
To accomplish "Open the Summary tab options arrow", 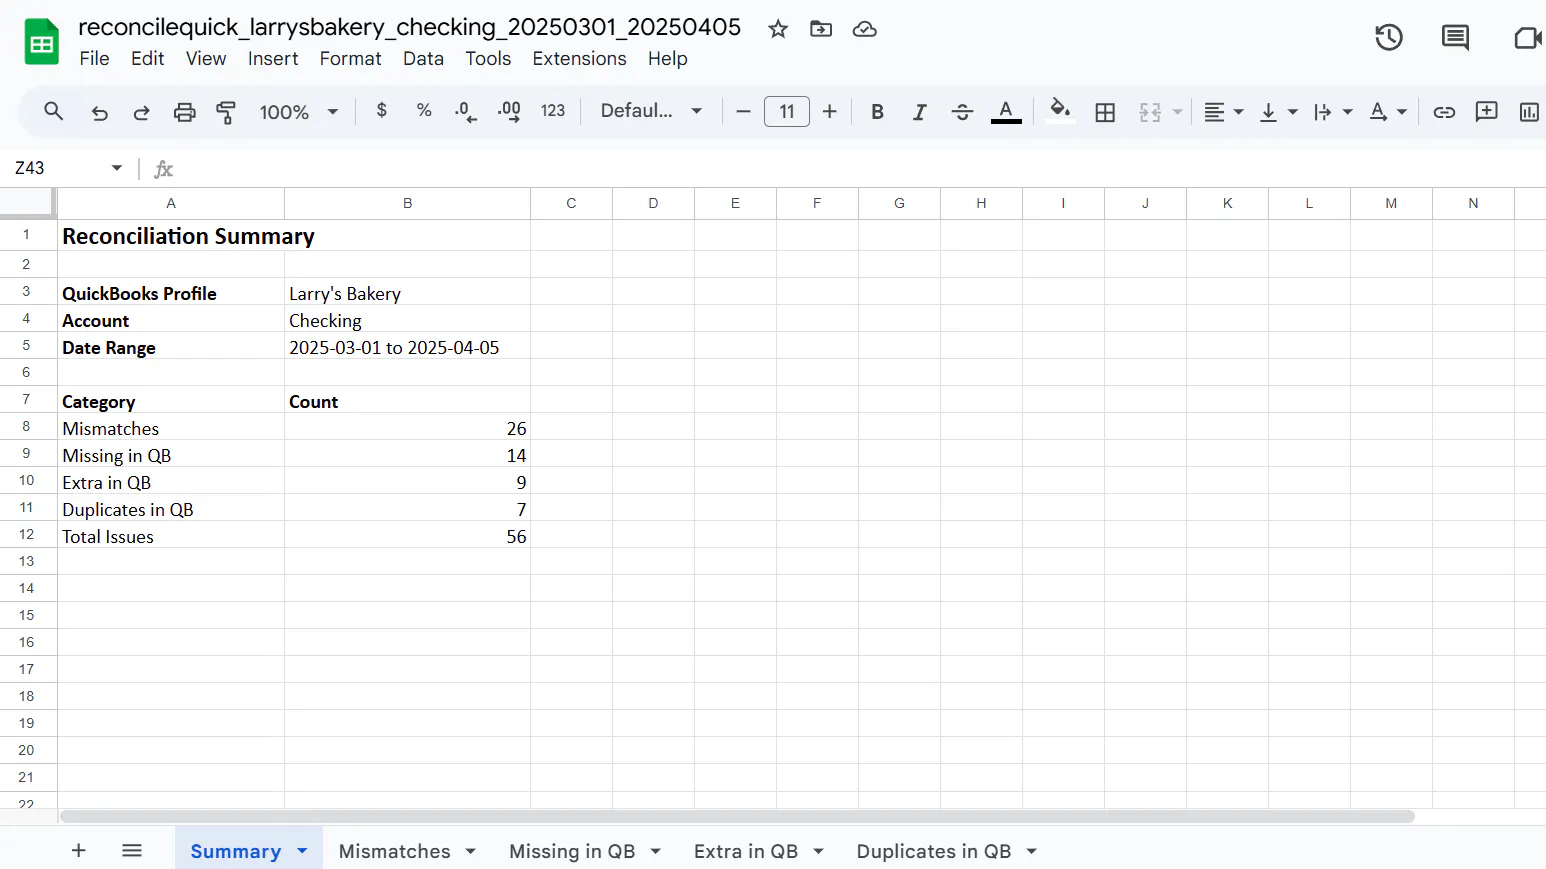I will pyautogui.click(x=302, y=851).
